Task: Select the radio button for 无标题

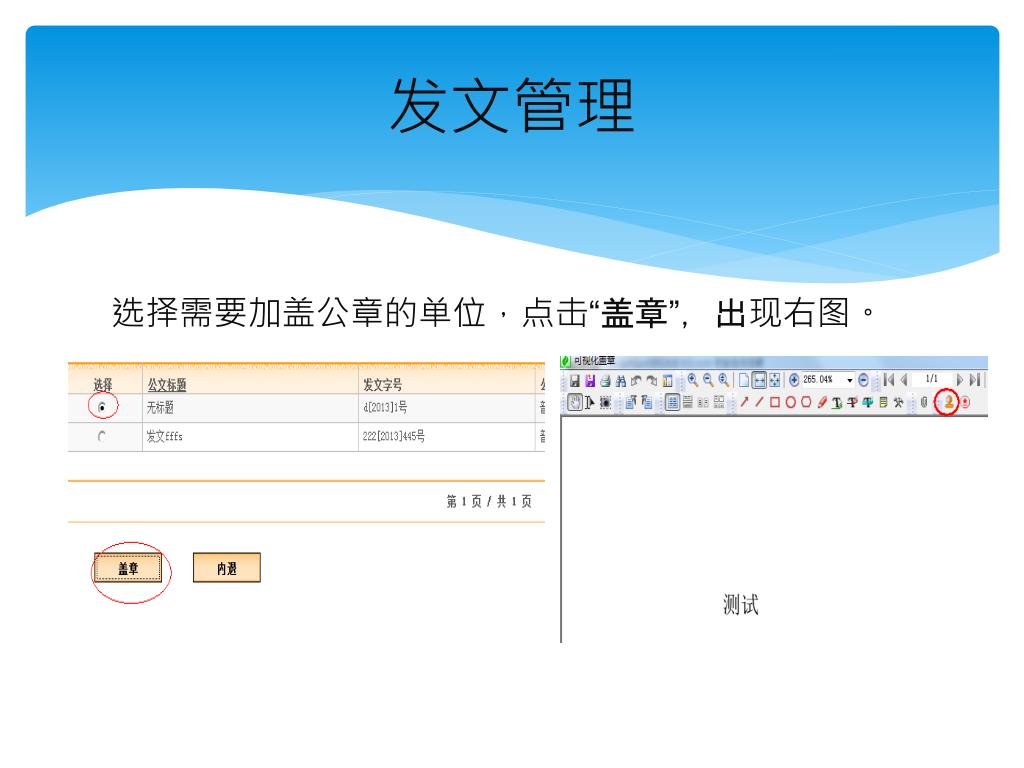Action: pos(102,407)
